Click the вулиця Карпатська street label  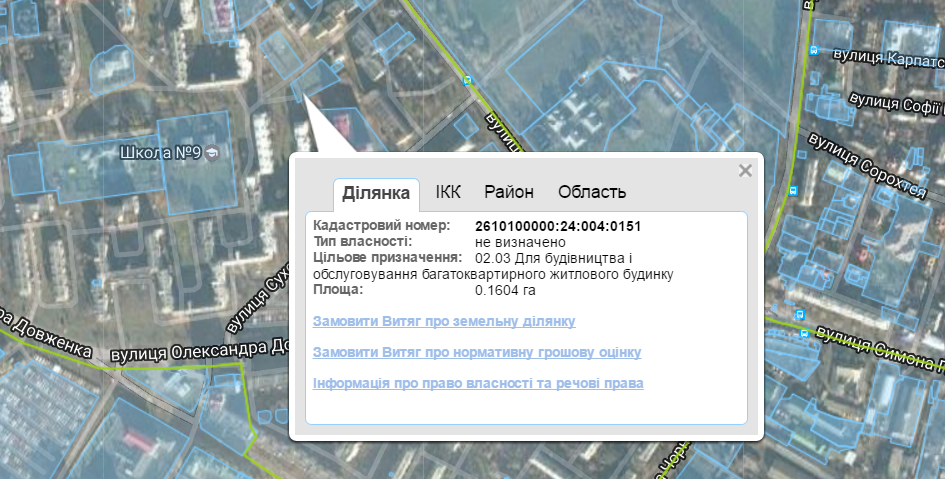point(889,59)
